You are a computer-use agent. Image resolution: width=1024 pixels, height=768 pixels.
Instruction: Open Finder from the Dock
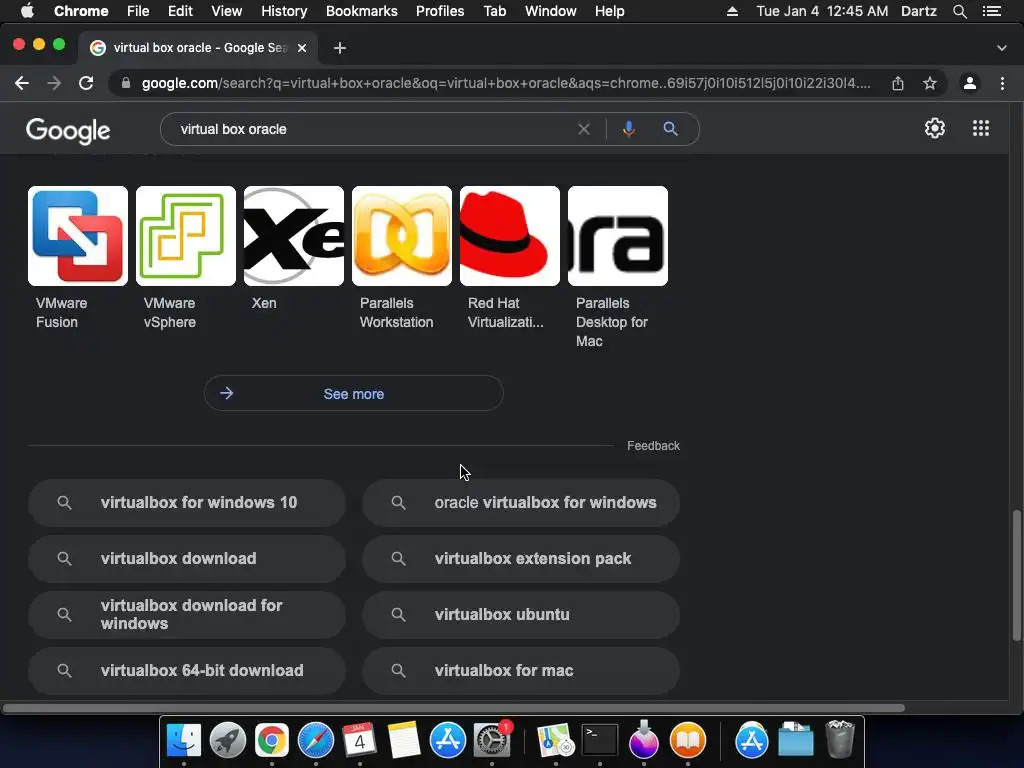point(184,740)
